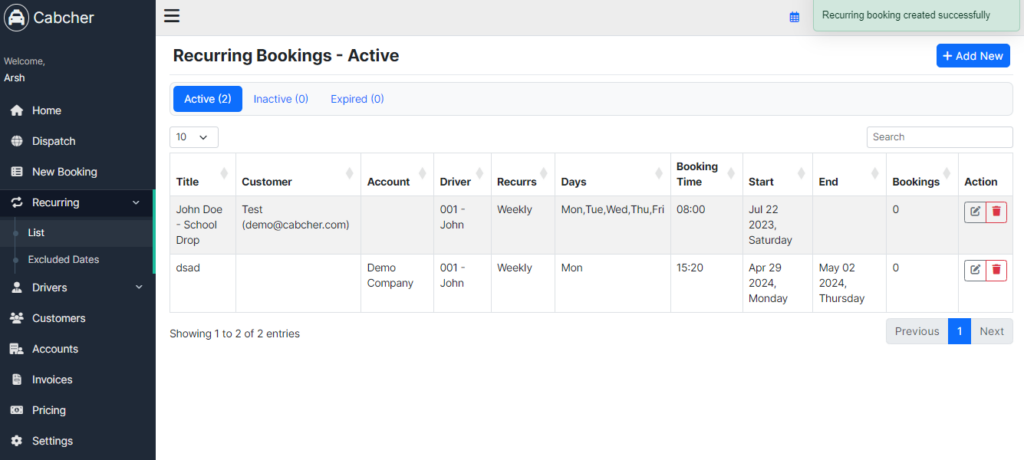Viewport: 1024px width, 460px height.
Task: Click the Cabcher taxi logo
Action: tap(16, 18)
